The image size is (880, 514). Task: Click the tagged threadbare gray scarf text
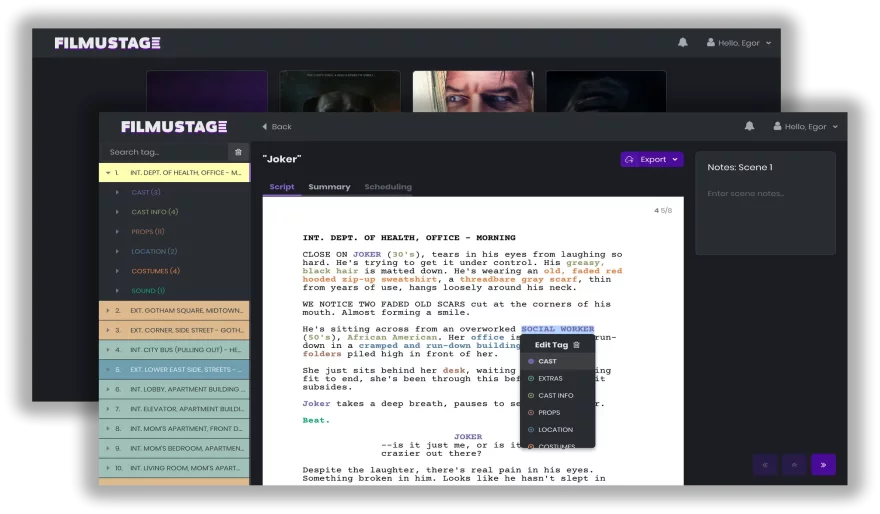pos(518,279)
